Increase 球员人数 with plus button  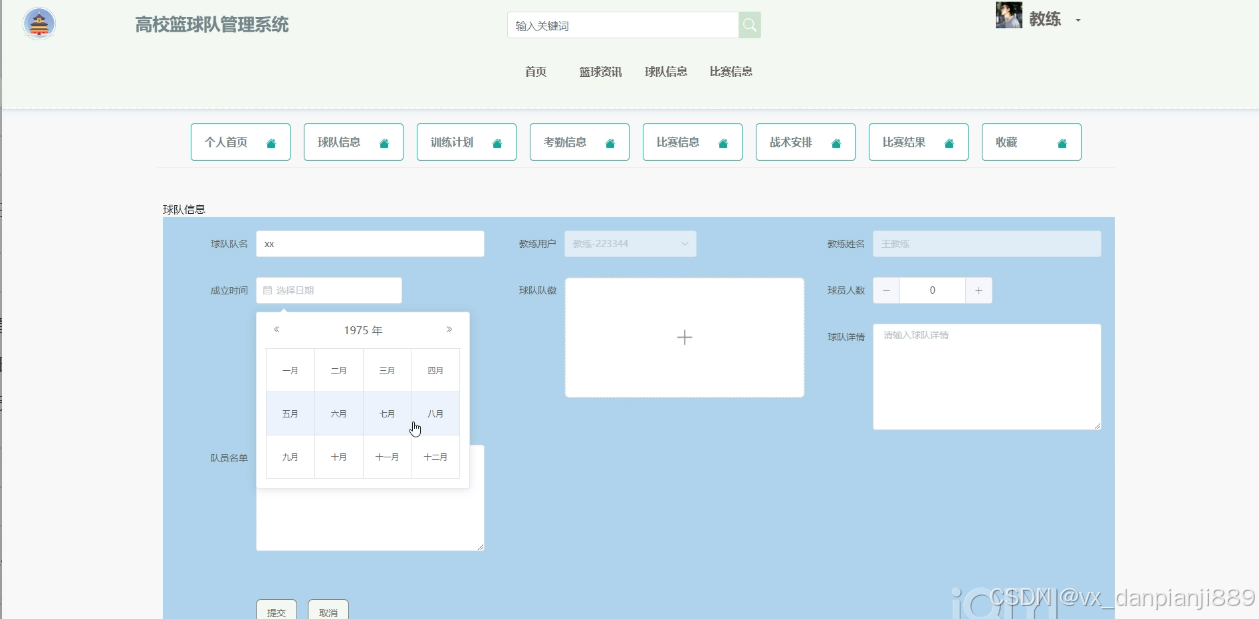point(978,290)
